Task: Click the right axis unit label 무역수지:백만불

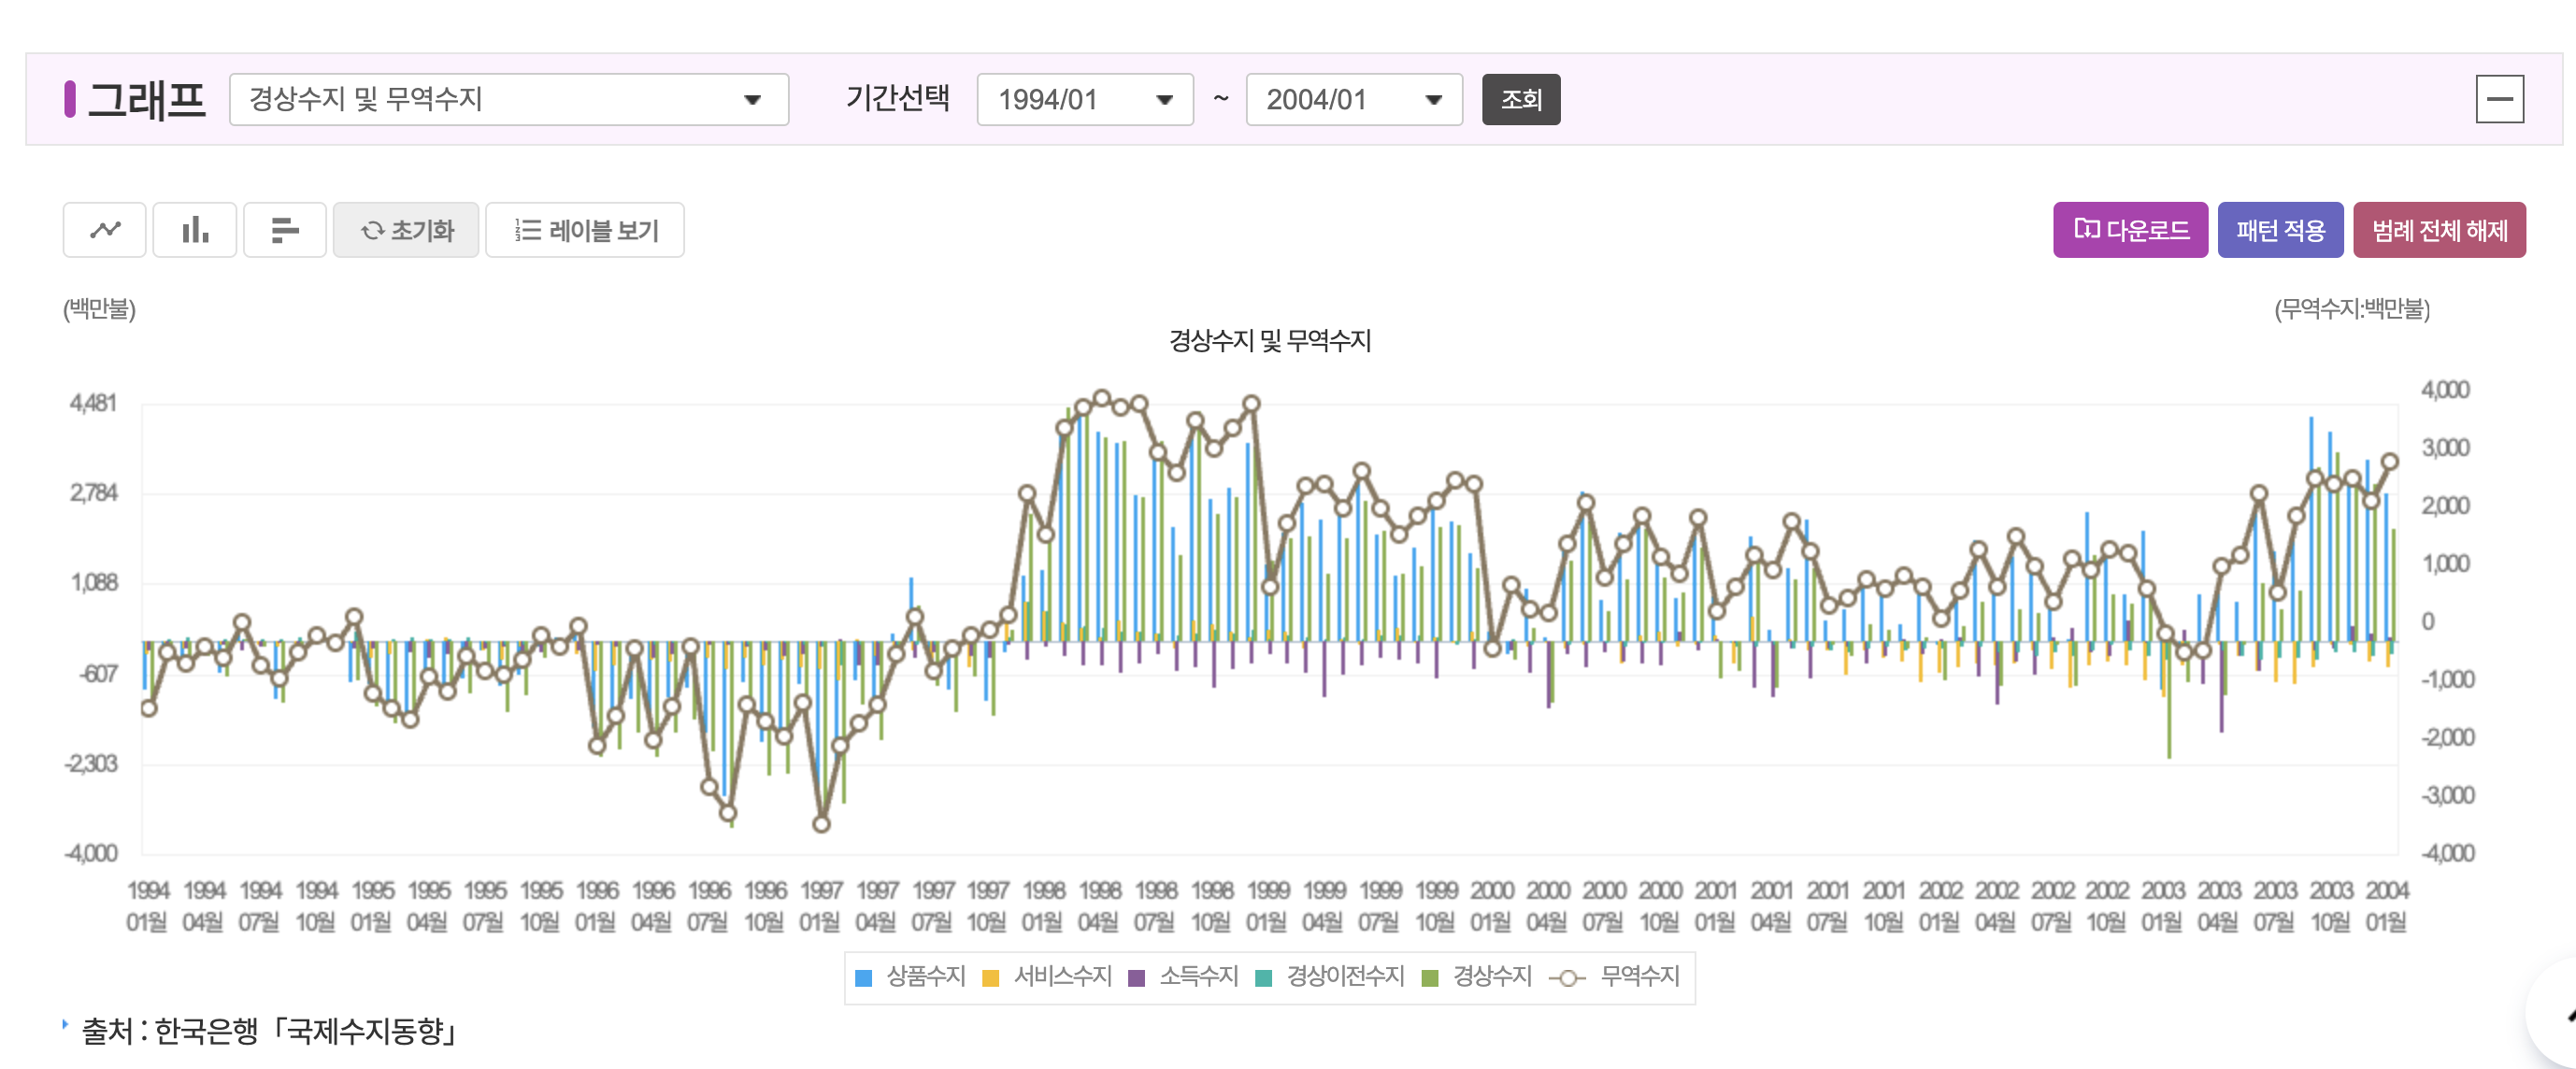Action: [x=2352, y=309]
